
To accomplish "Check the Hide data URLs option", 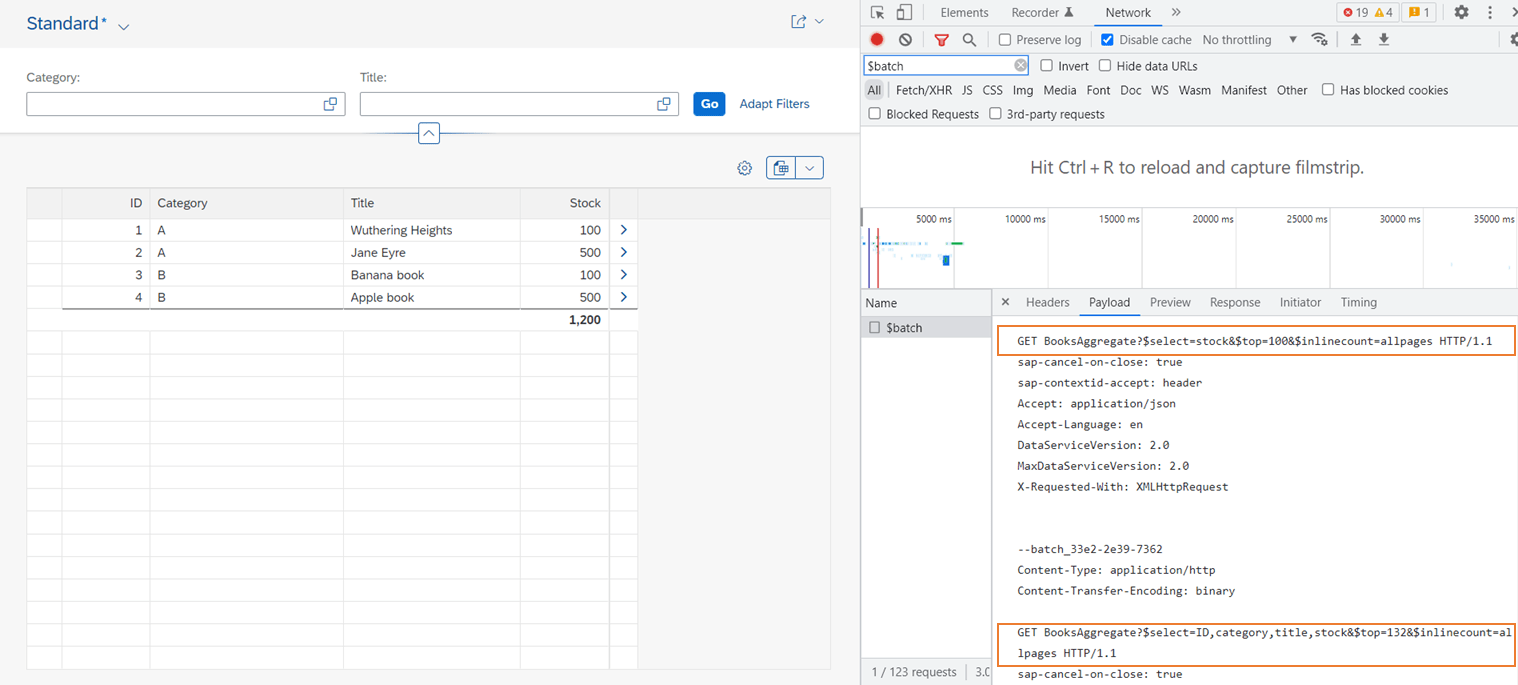I will (1105, 65).
